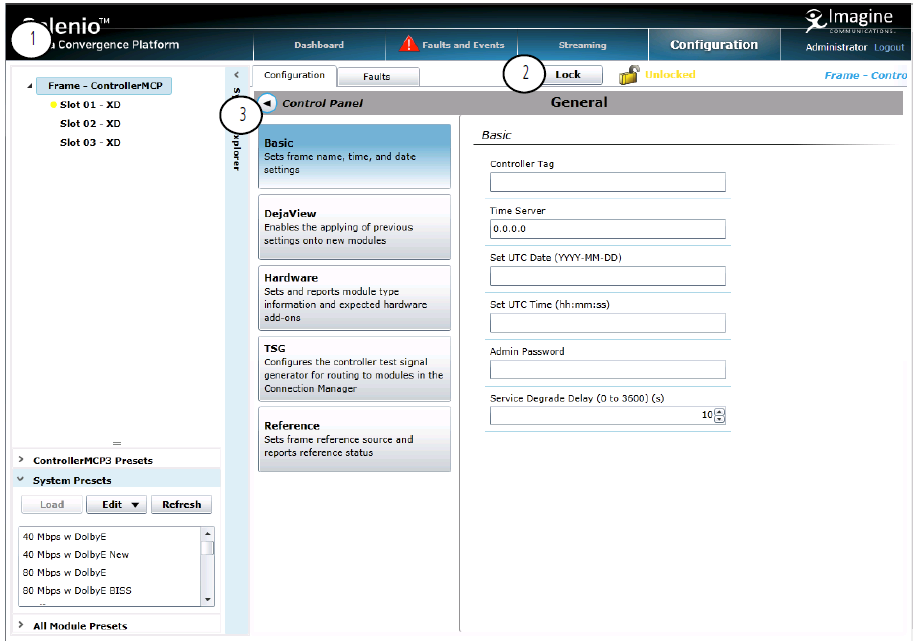The image size is (916, 642).
Task: Click the Admin Password input field
Action: [608, 370]
